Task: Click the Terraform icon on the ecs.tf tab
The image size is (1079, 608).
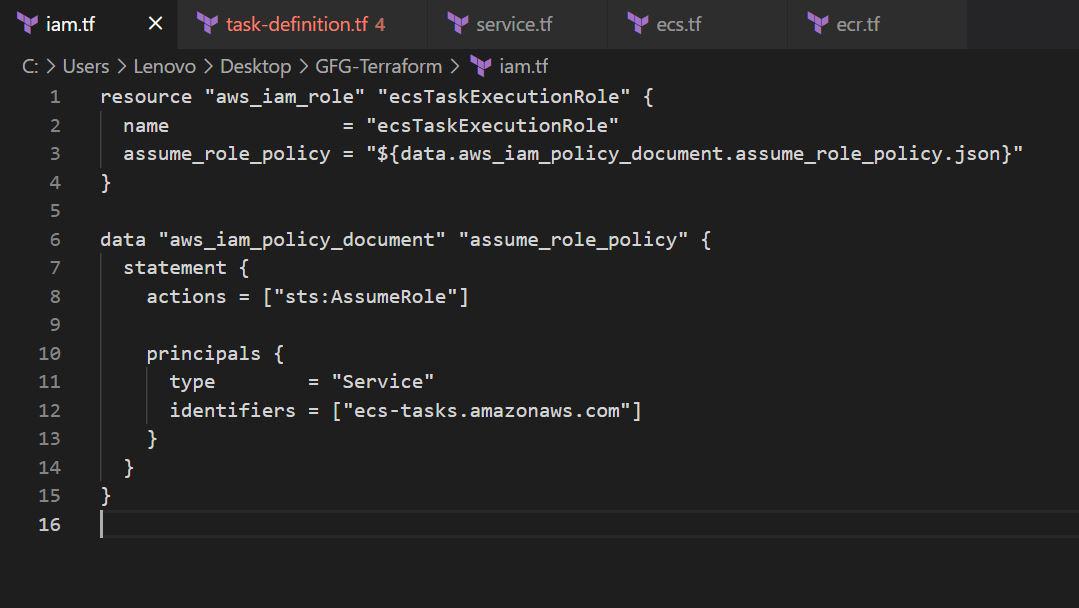Action: click(638, 24)
